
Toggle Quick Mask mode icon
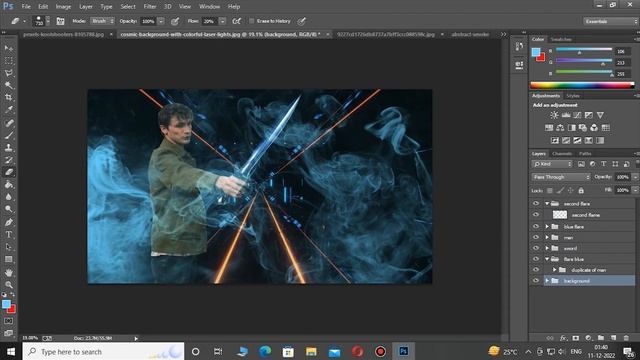click(x=9, y=321)
